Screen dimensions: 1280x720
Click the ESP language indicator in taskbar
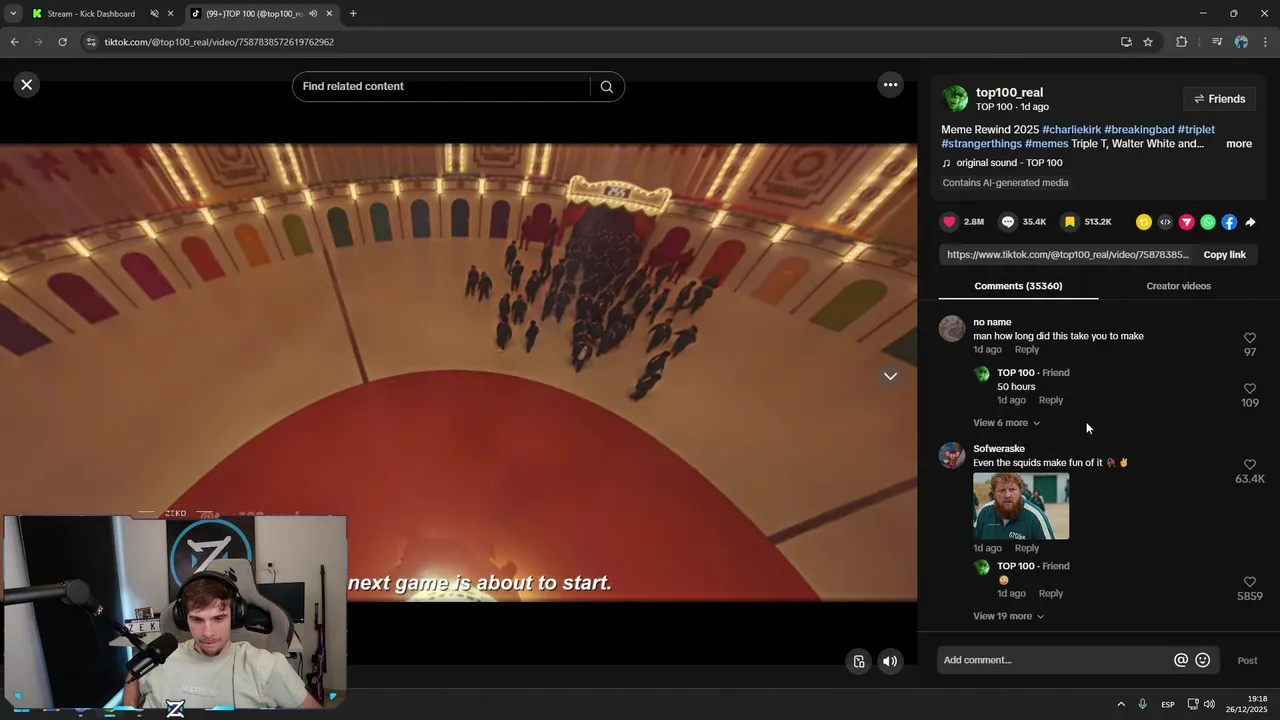click(x=1168, y=705)
